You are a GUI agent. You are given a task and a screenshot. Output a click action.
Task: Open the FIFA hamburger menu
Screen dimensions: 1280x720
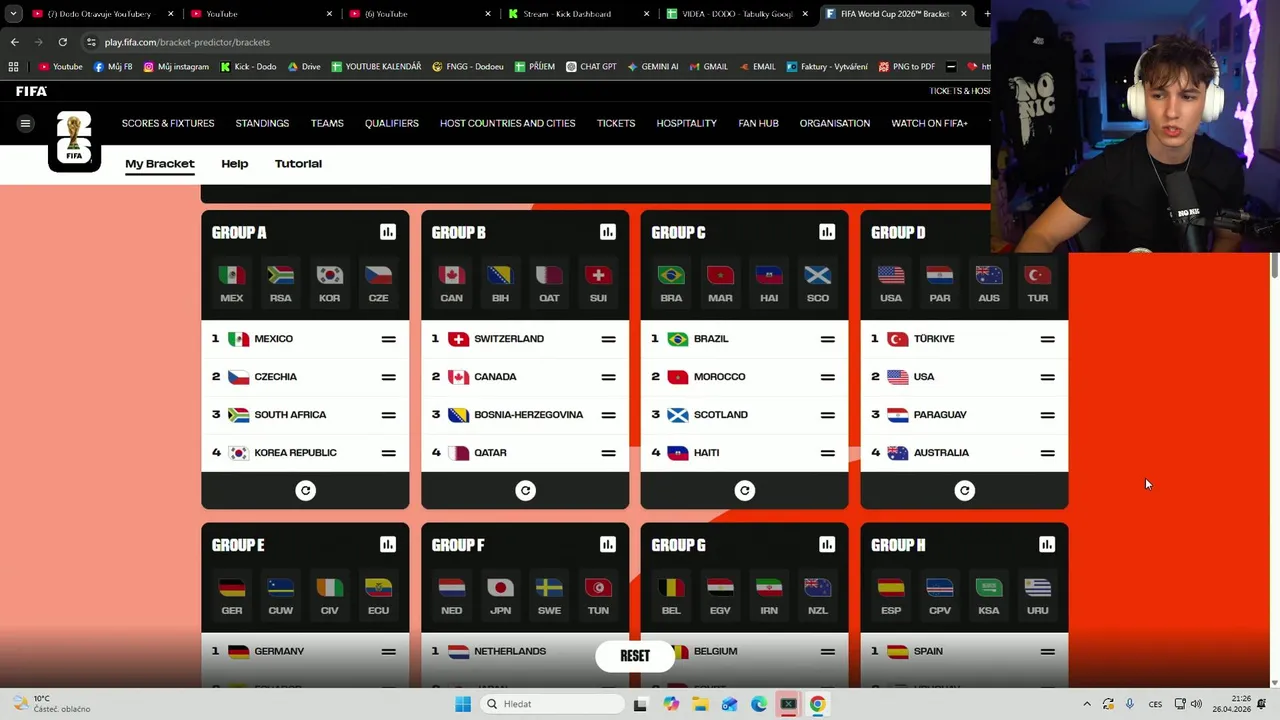[25, 123]
